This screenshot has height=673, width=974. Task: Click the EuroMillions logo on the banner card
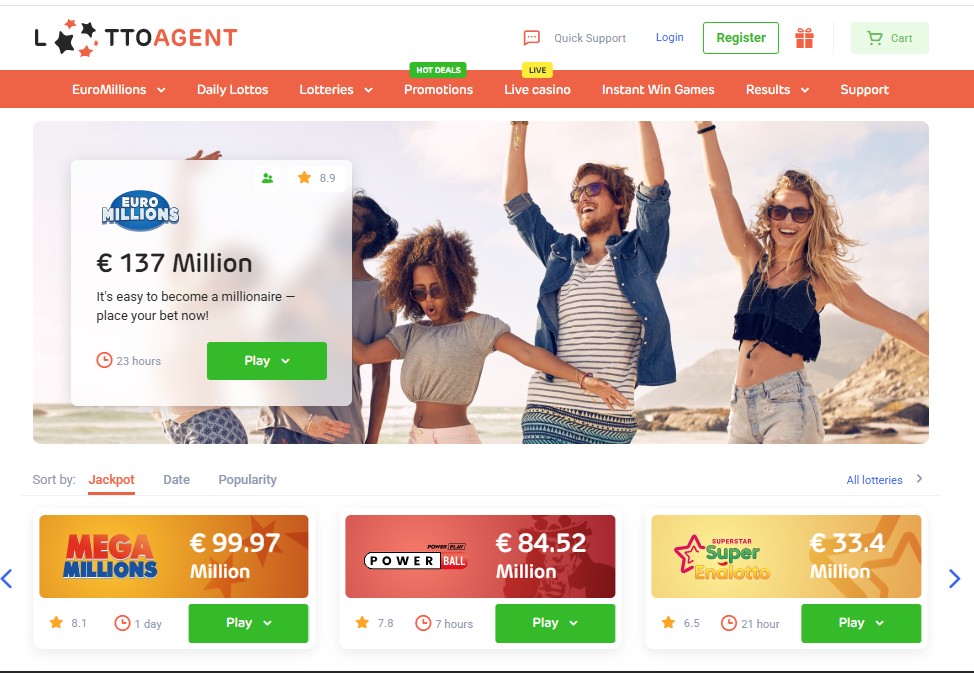coord(140,211)
